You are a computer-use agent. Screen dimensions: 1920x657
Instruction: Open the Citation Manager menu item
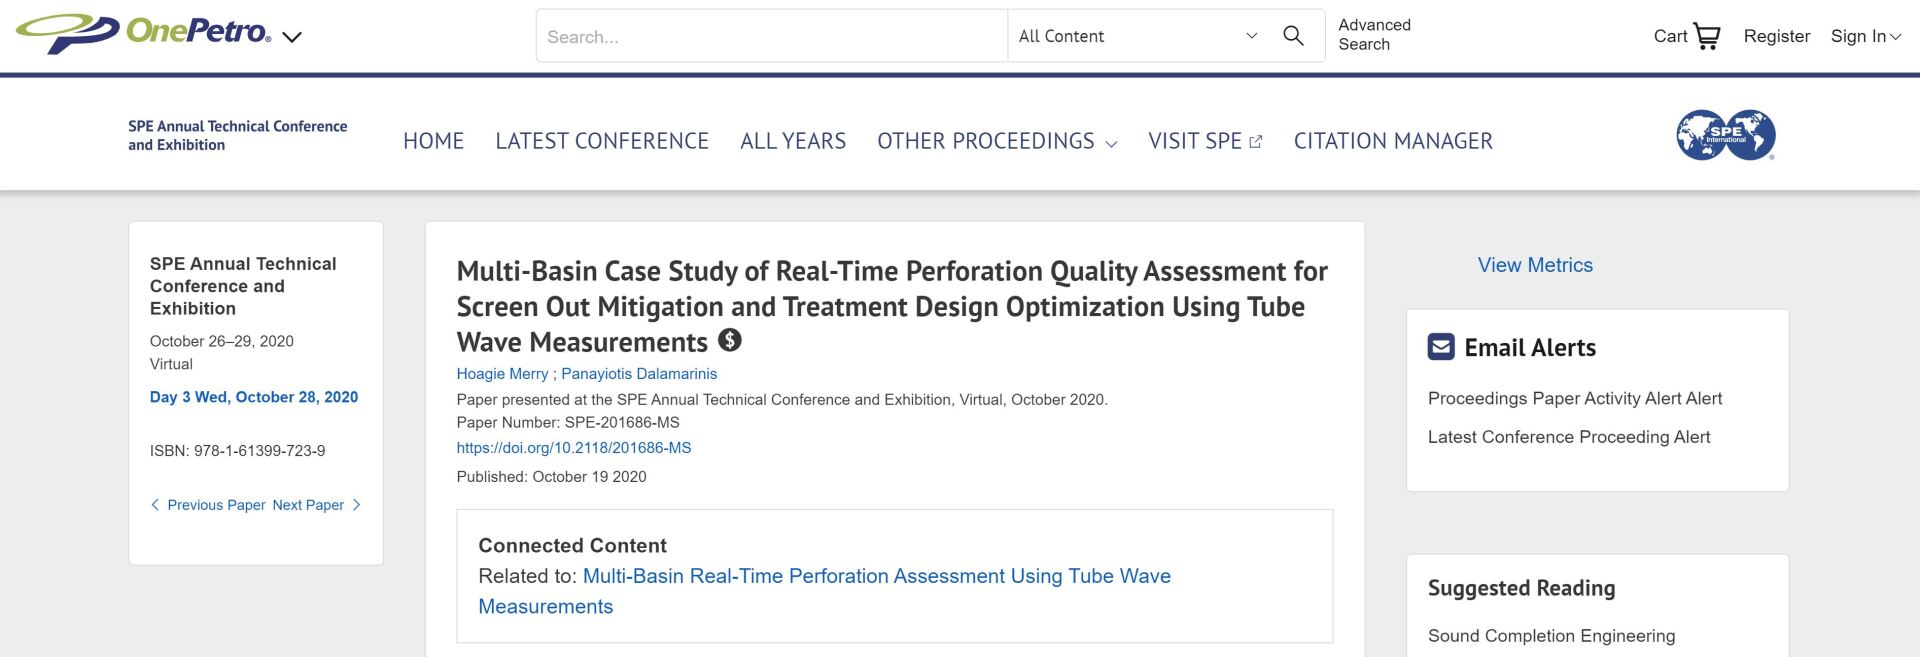coord(1393,141)
